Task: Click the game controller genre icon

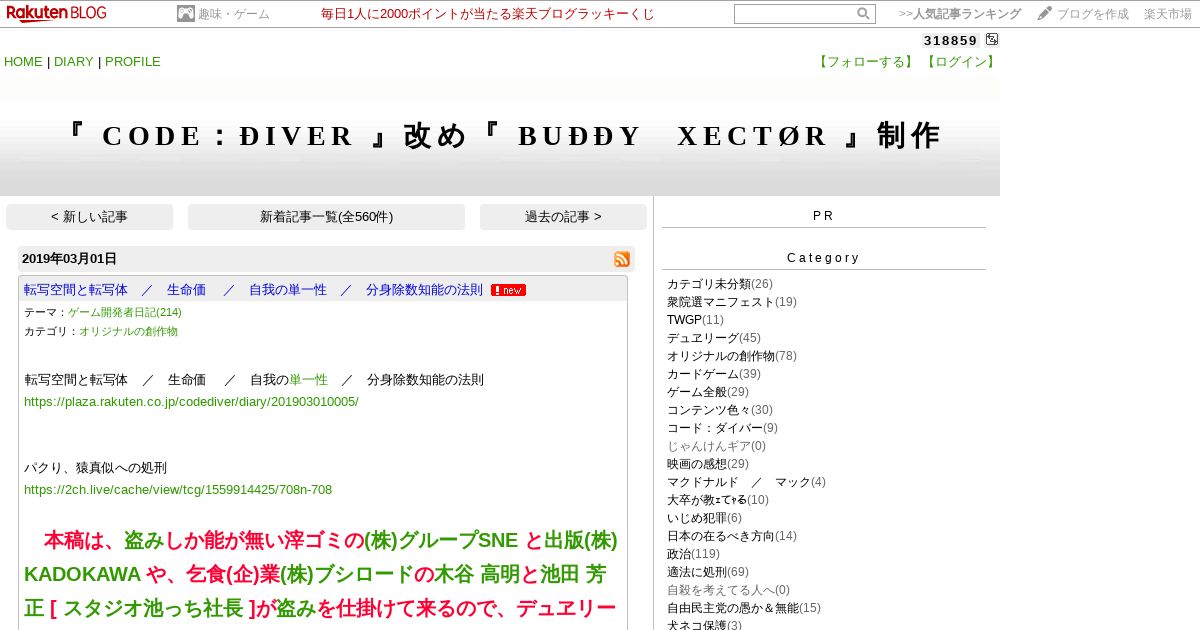Action: pos(186,14)
